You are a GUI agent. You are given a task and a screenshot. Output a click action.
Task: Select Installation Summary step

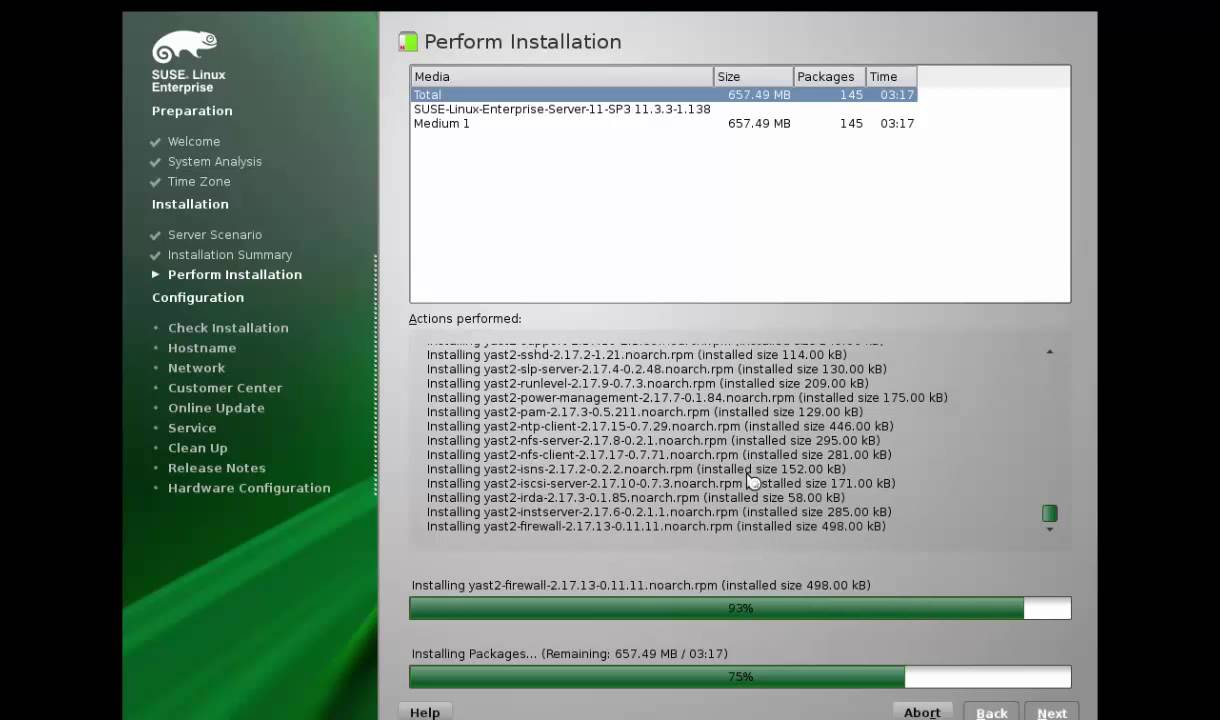pyautogui.click(x=230, y=255)
